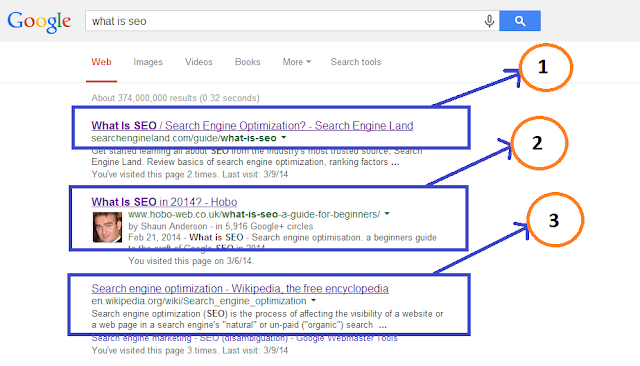This screenshot has height=366, width=640.
Task: Switch to the Images tab
Action: click(x=148, y=62)
